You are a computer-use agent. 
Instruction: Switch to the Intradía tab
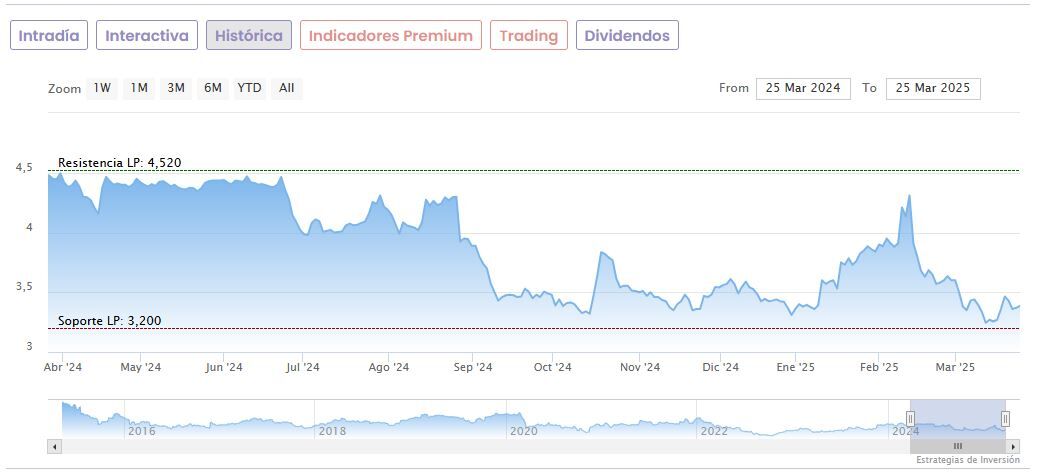49,36
